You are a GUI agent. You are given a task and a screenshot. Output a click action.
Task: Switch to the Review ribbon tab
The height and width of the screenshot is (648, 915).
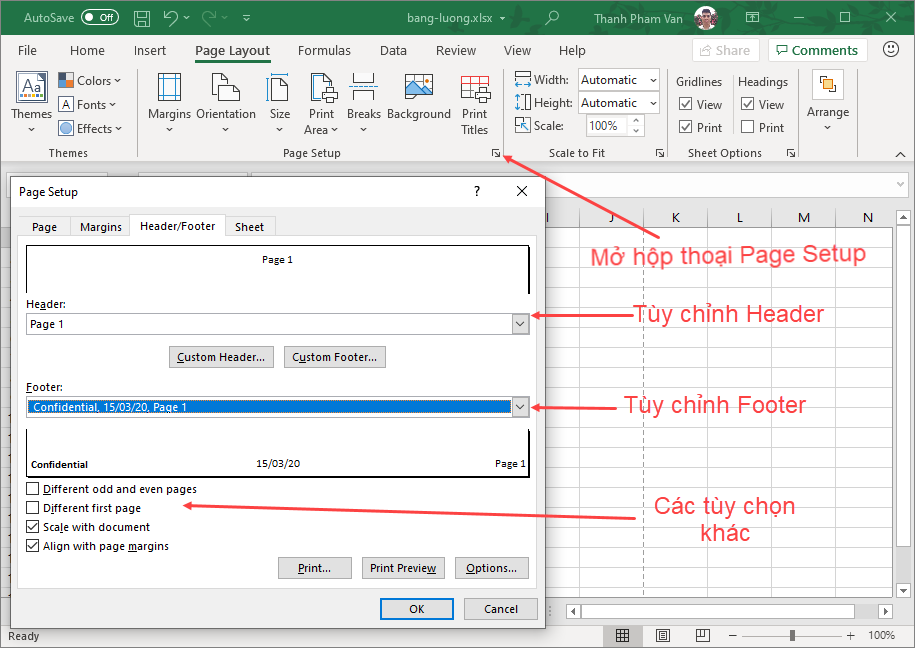pos(456,51)
